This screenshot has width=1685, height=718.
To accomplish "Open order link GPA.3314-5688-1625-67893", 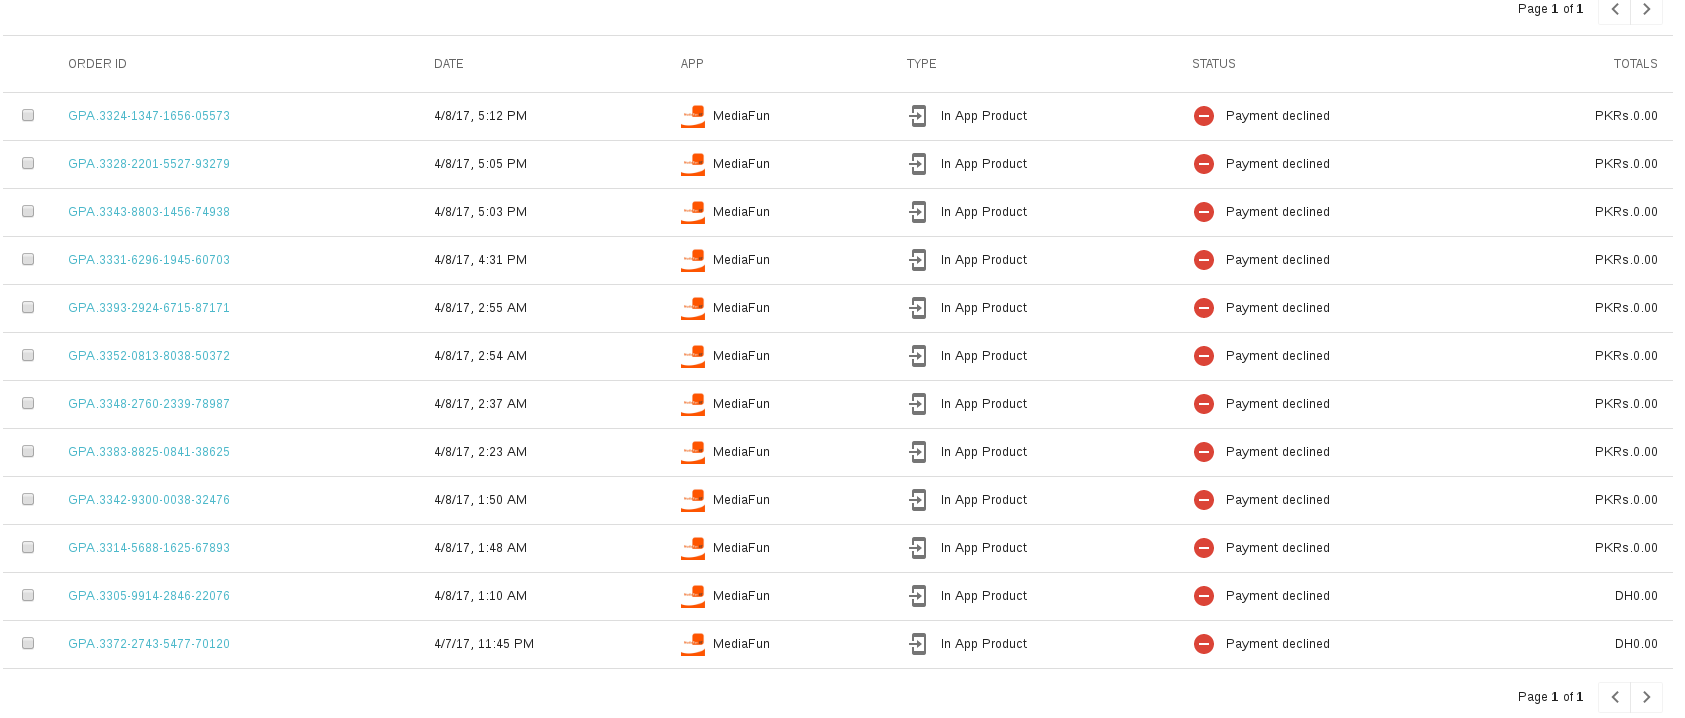I will [149, 548].
